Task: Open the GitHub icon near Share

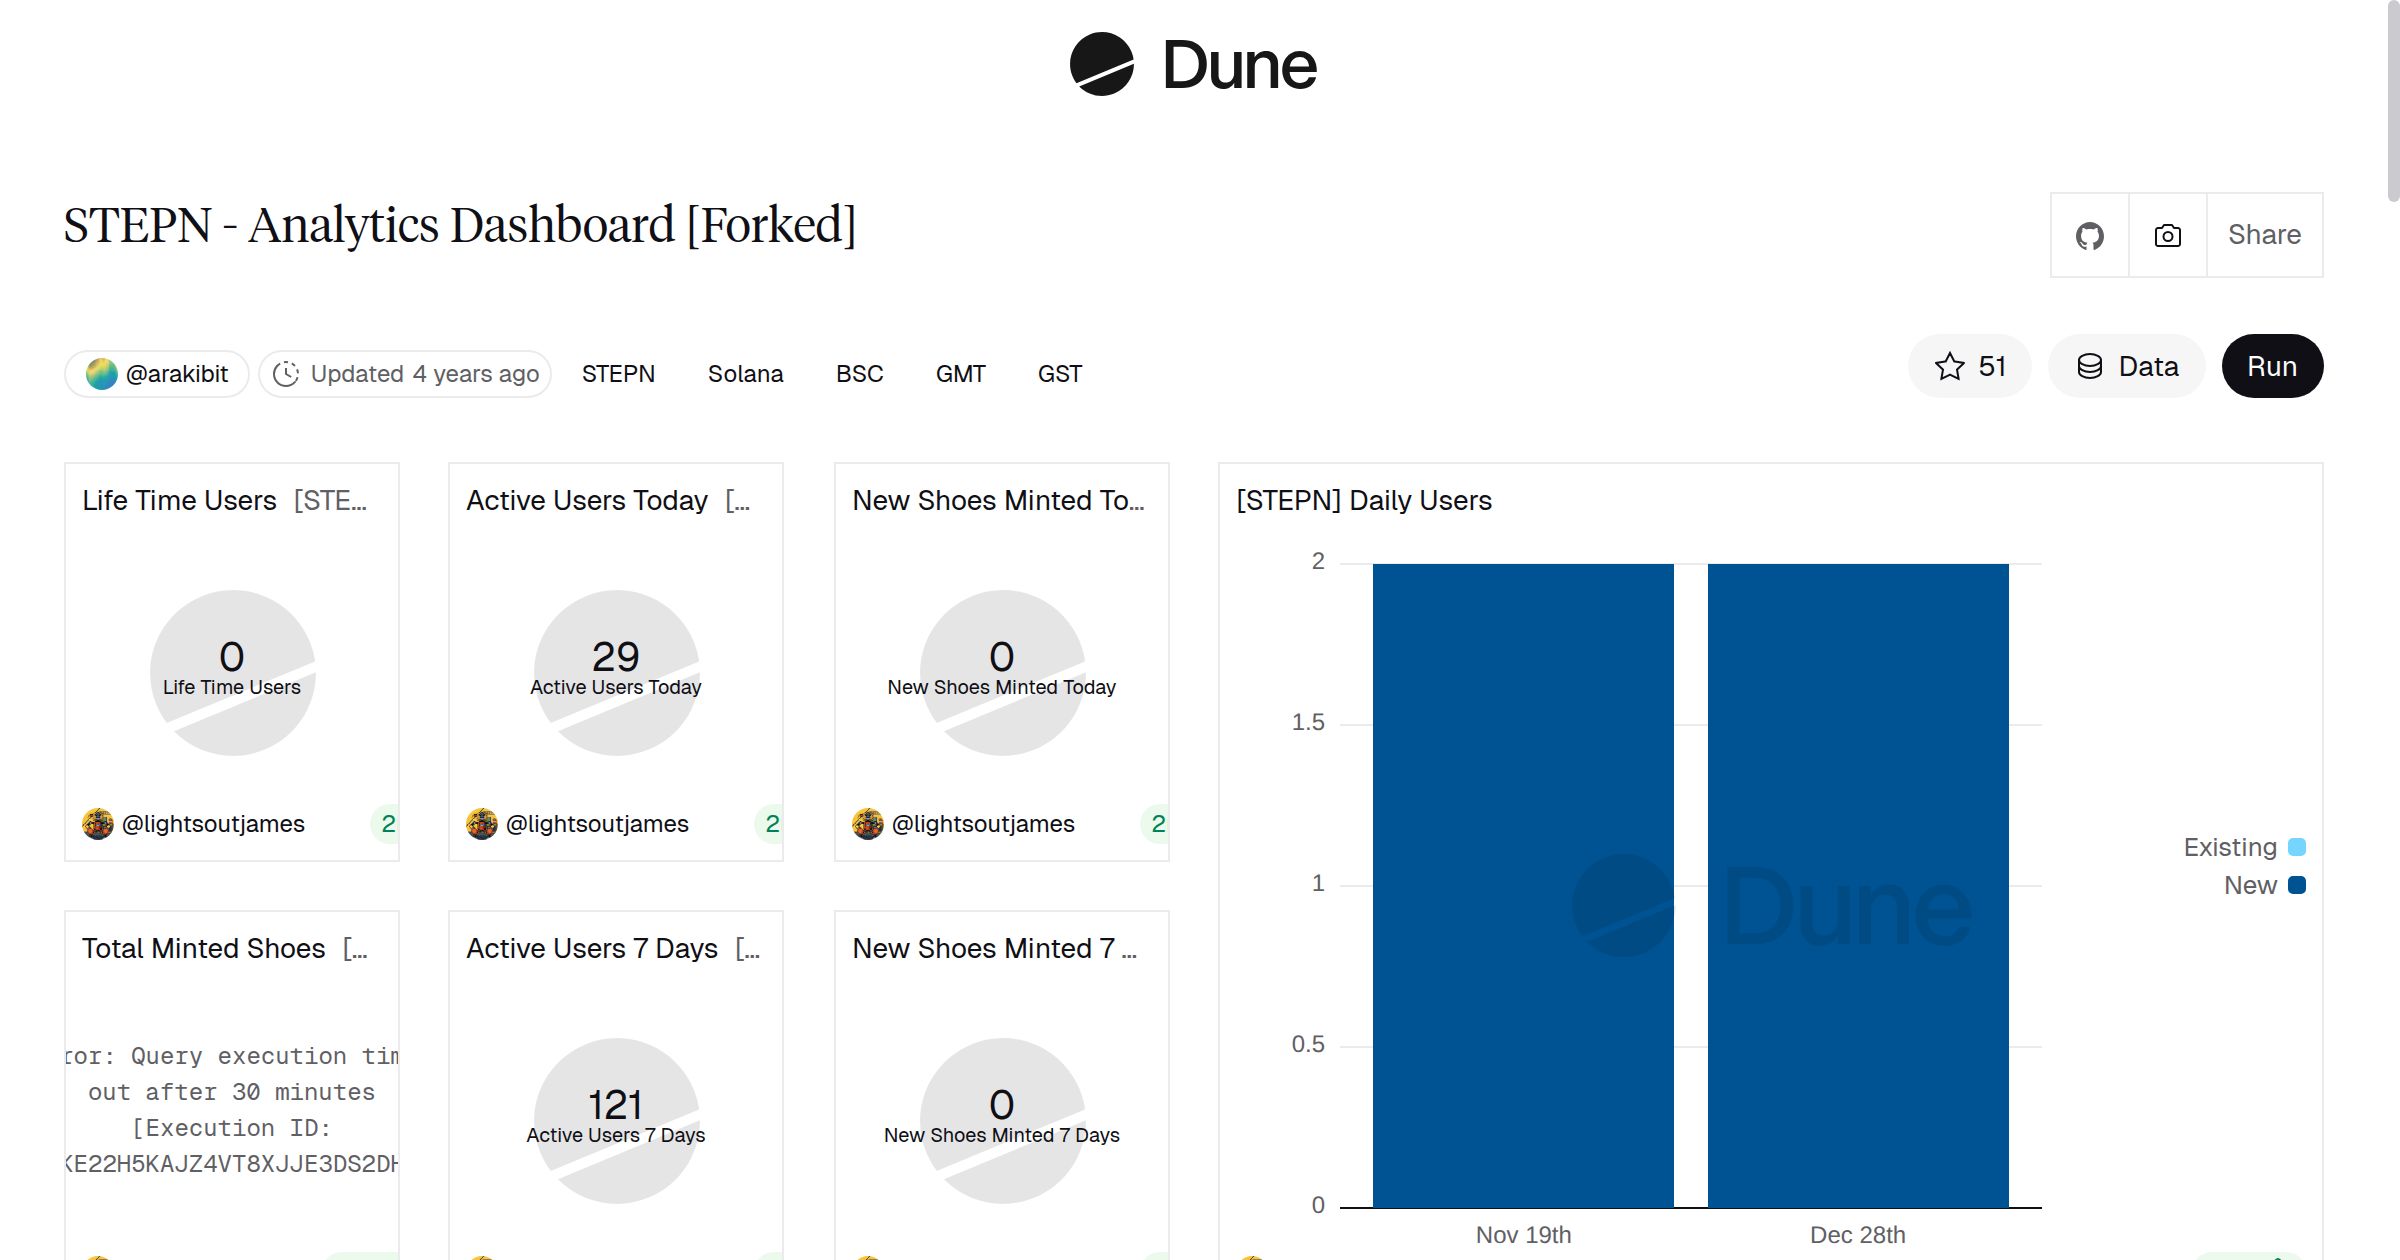Action: tap(2089, 234)
